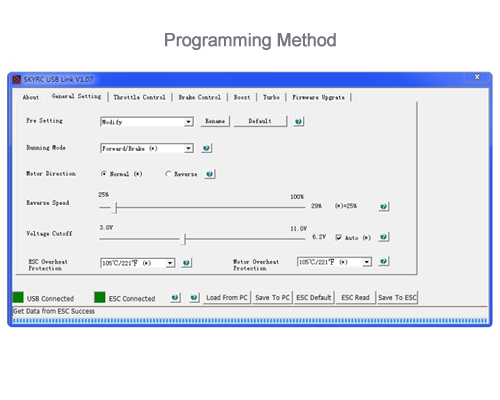500x400 pixels.
Task: Expand the ESC Overheat Protection temperature dropdown
Action: tap(170, 263)
